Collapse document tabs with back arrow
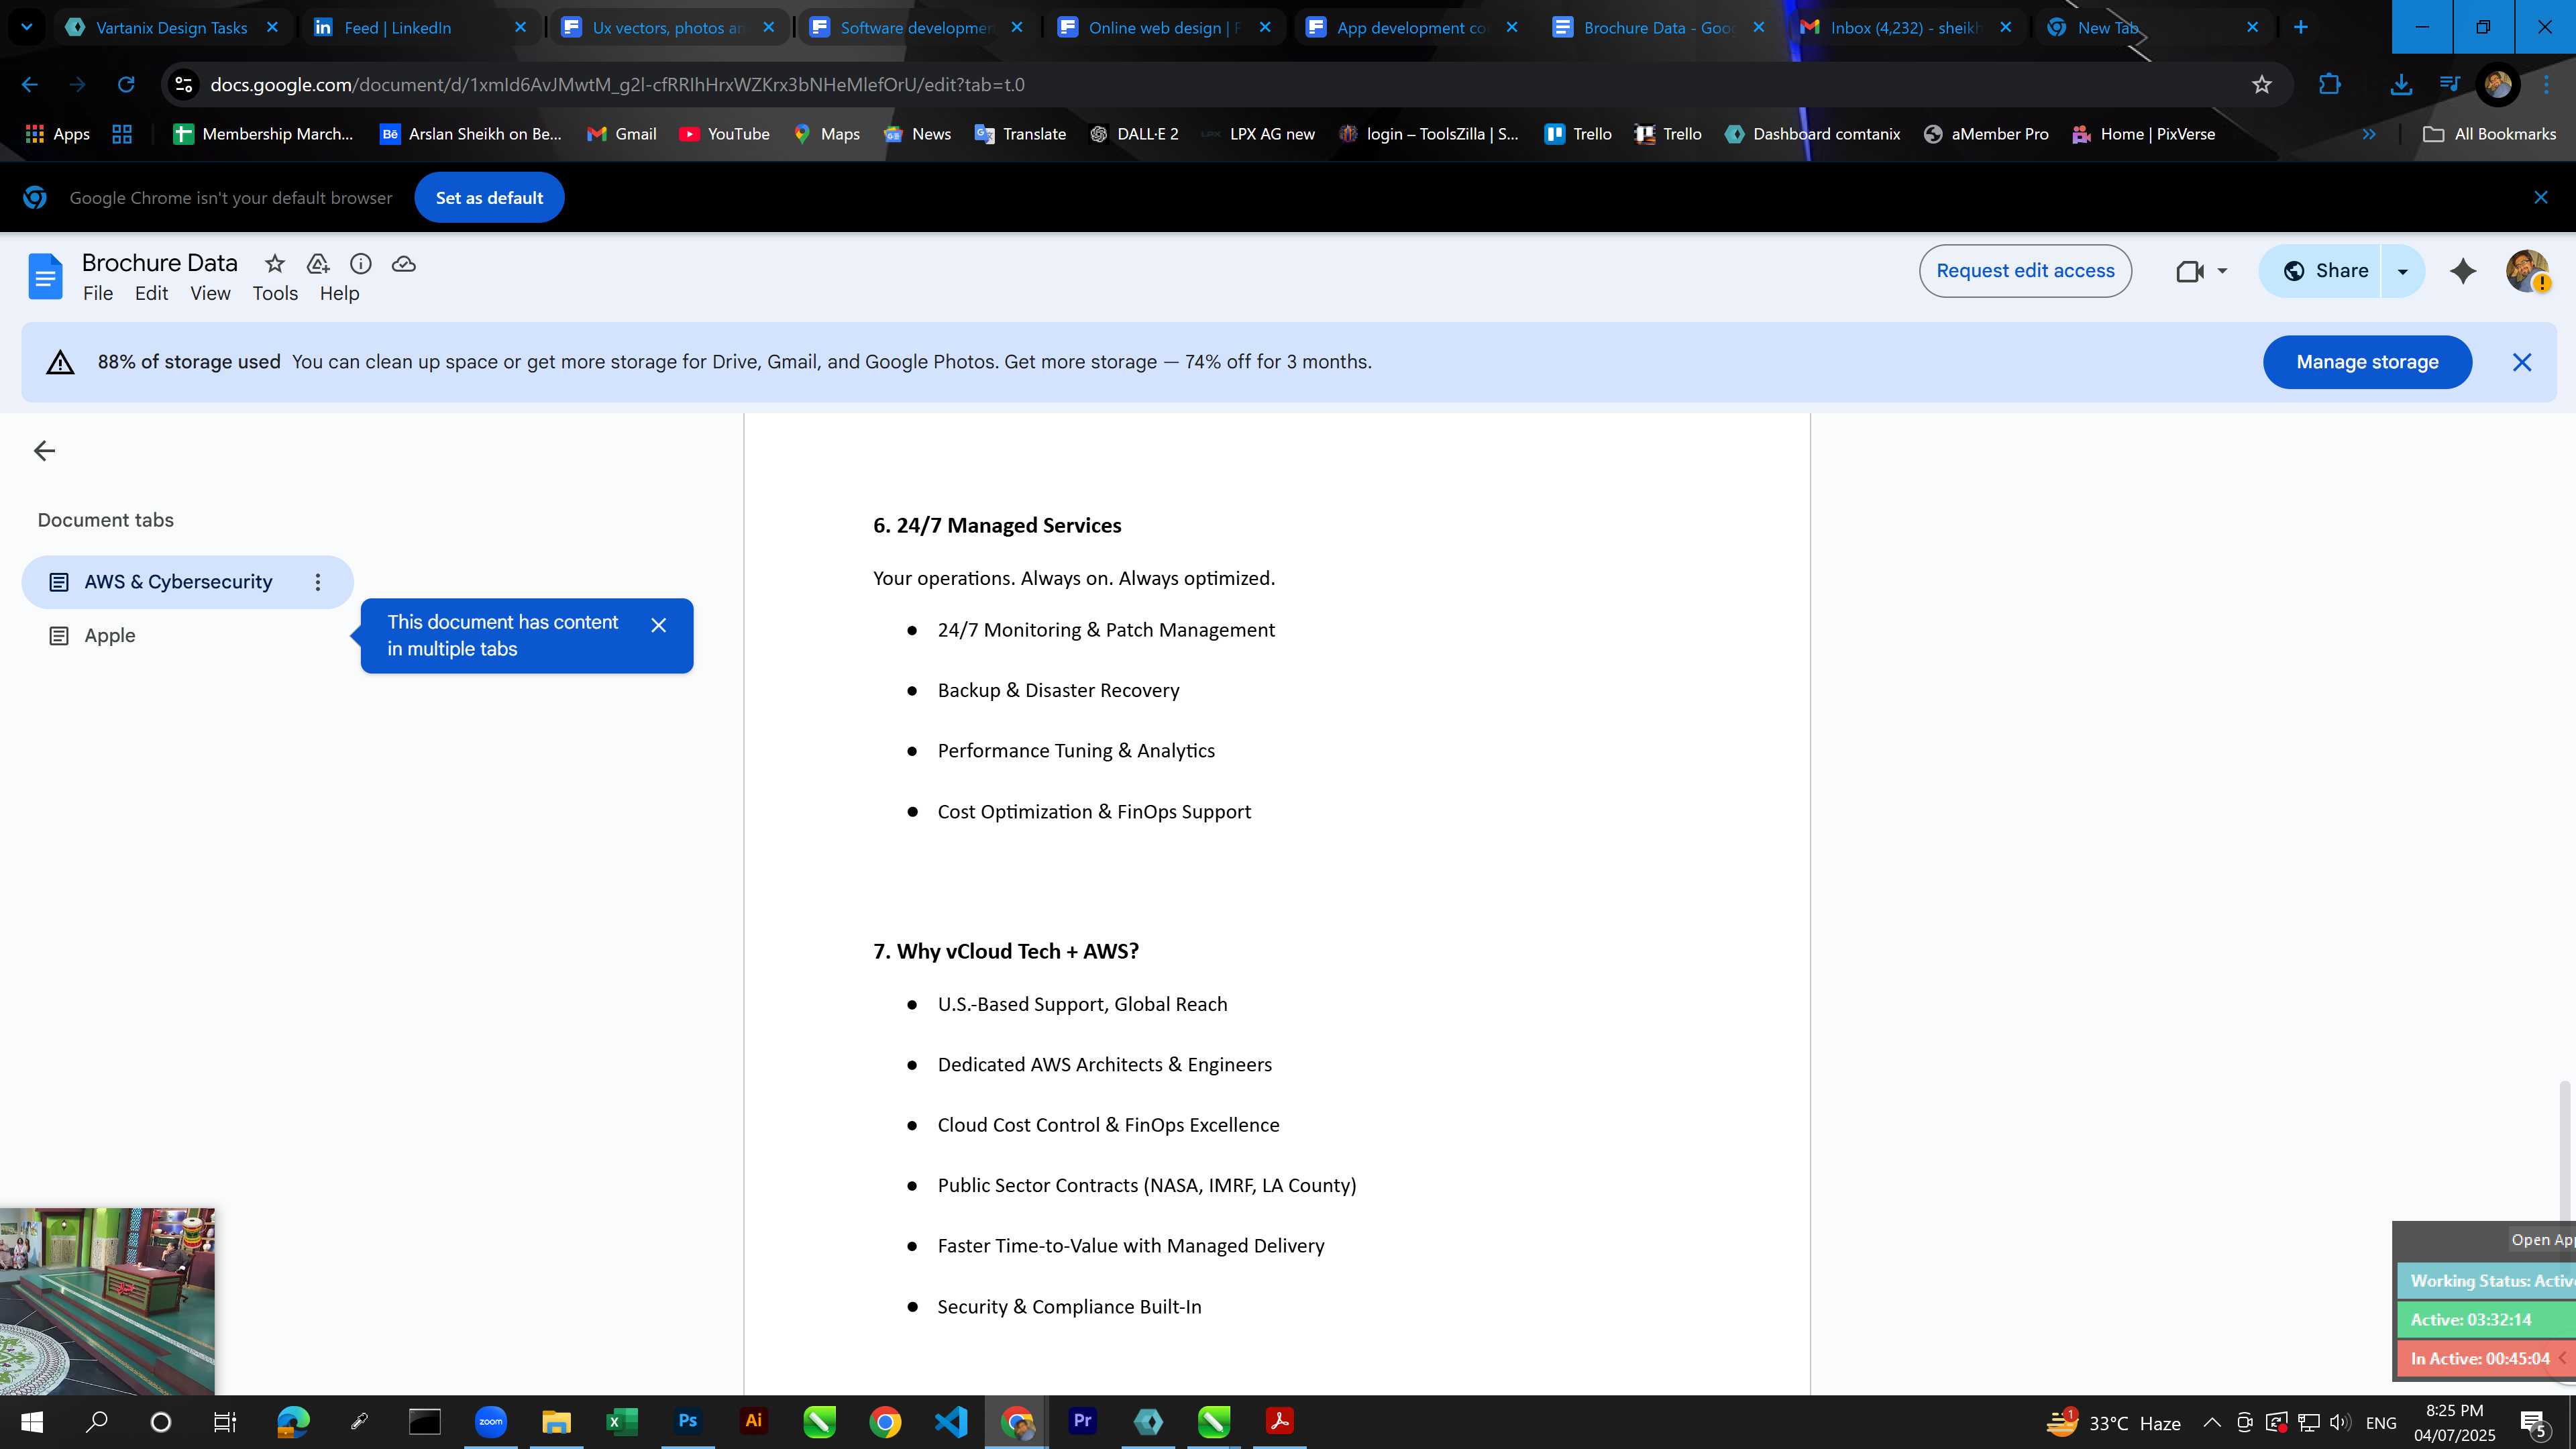 [x=44, y=451]
